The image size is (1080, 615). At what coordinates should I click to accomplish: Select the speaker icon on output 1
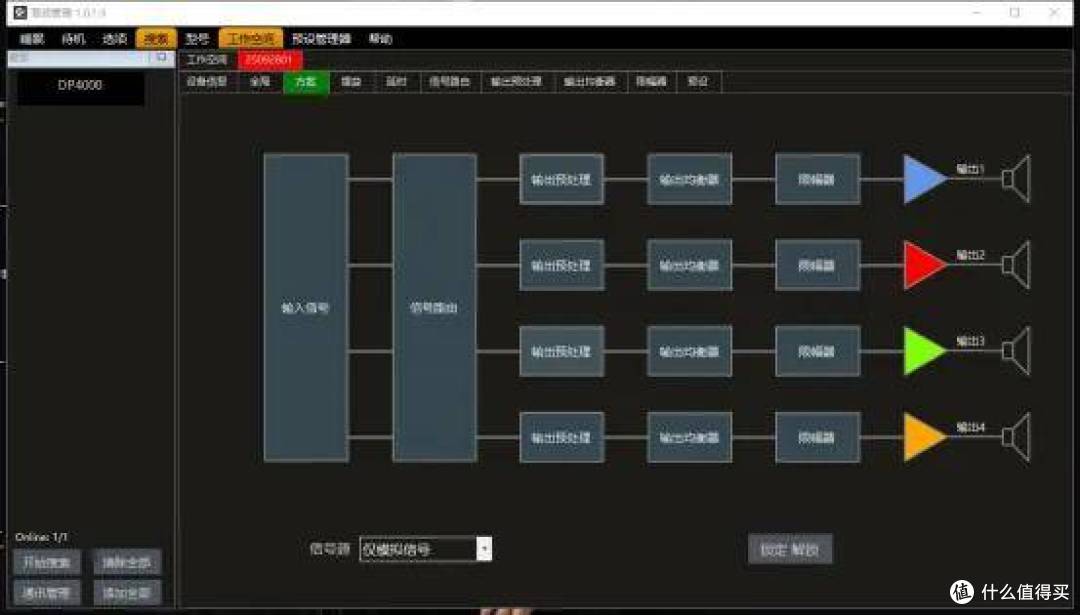click(x=1016, y=179)
